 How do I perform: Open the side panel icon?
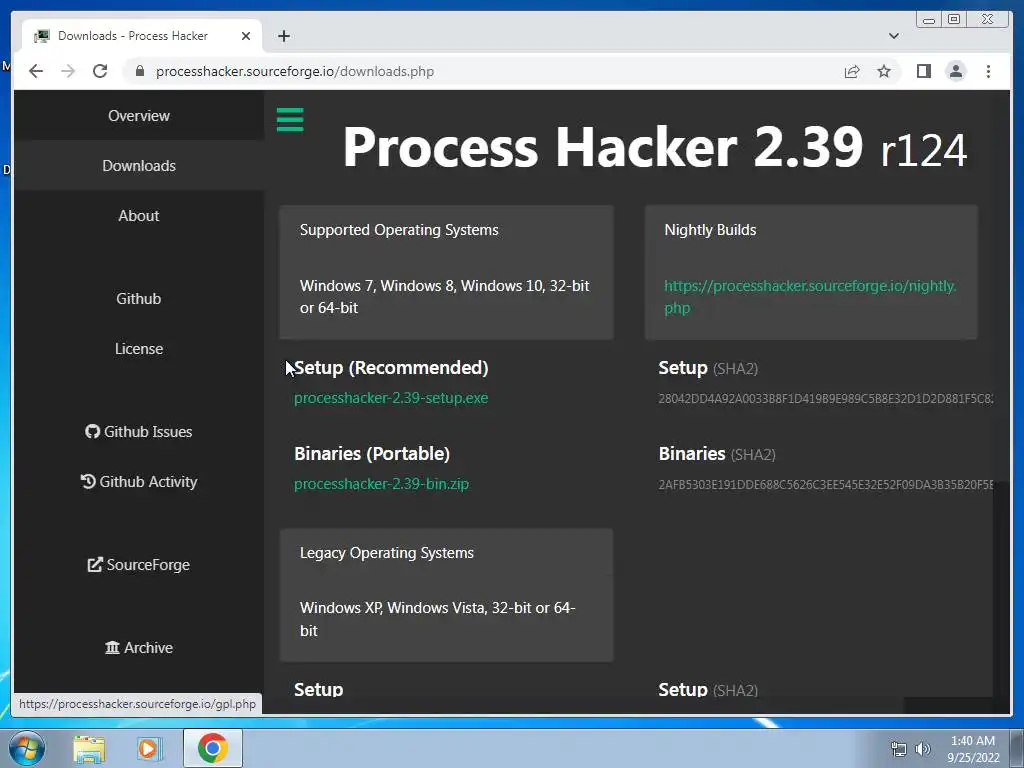(x=923, y=71)
